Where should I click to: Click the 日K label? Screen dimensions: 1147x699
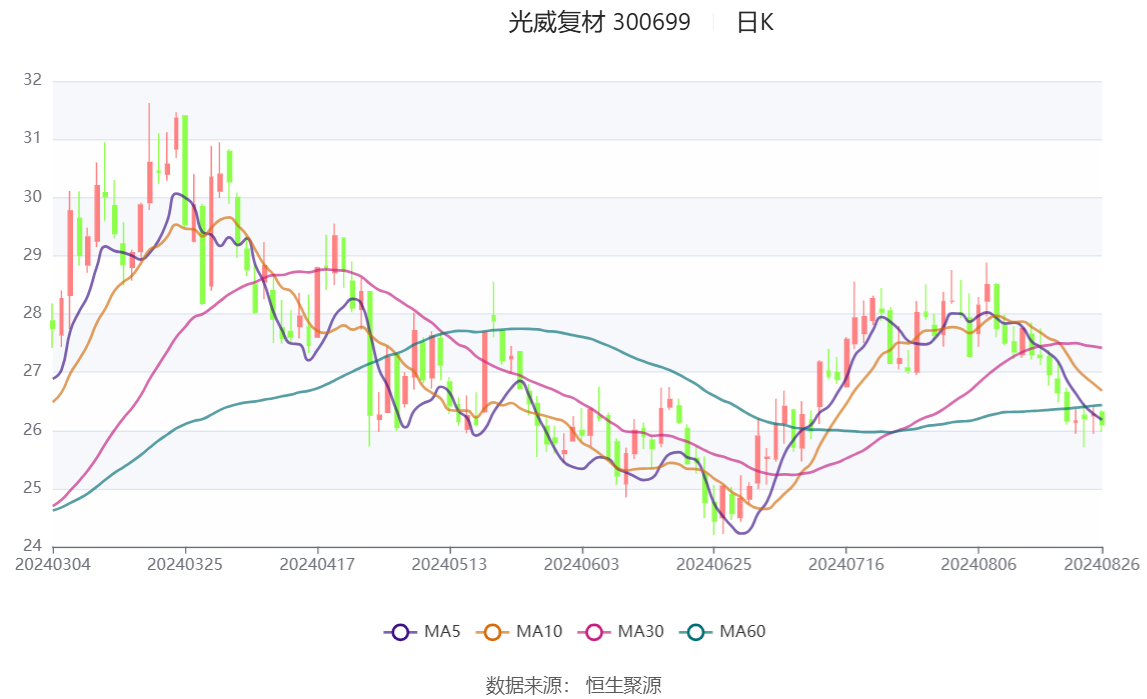(754, 23)
